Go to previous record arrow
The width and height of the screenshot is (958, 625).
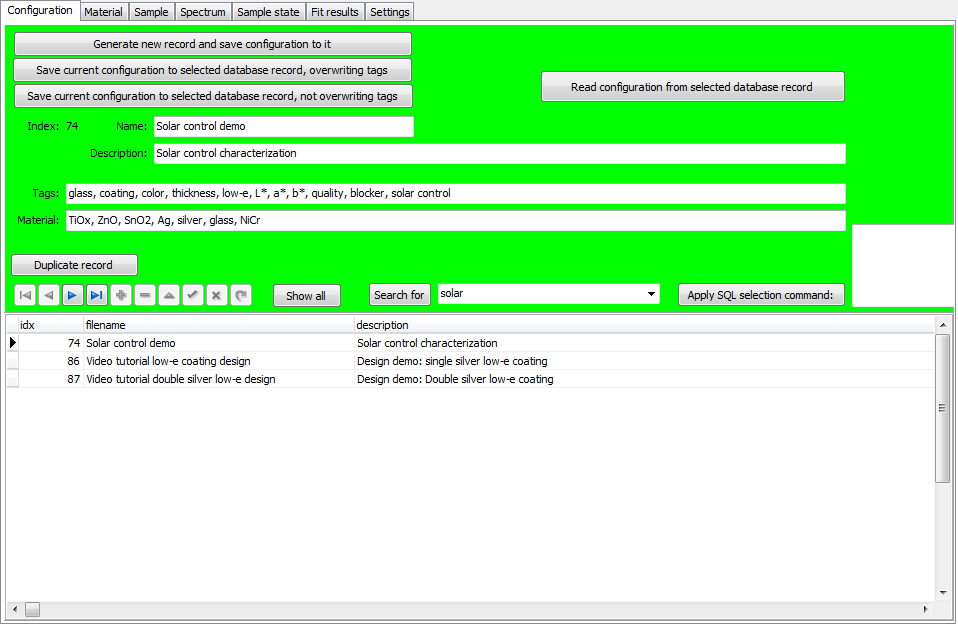(49, 295)
